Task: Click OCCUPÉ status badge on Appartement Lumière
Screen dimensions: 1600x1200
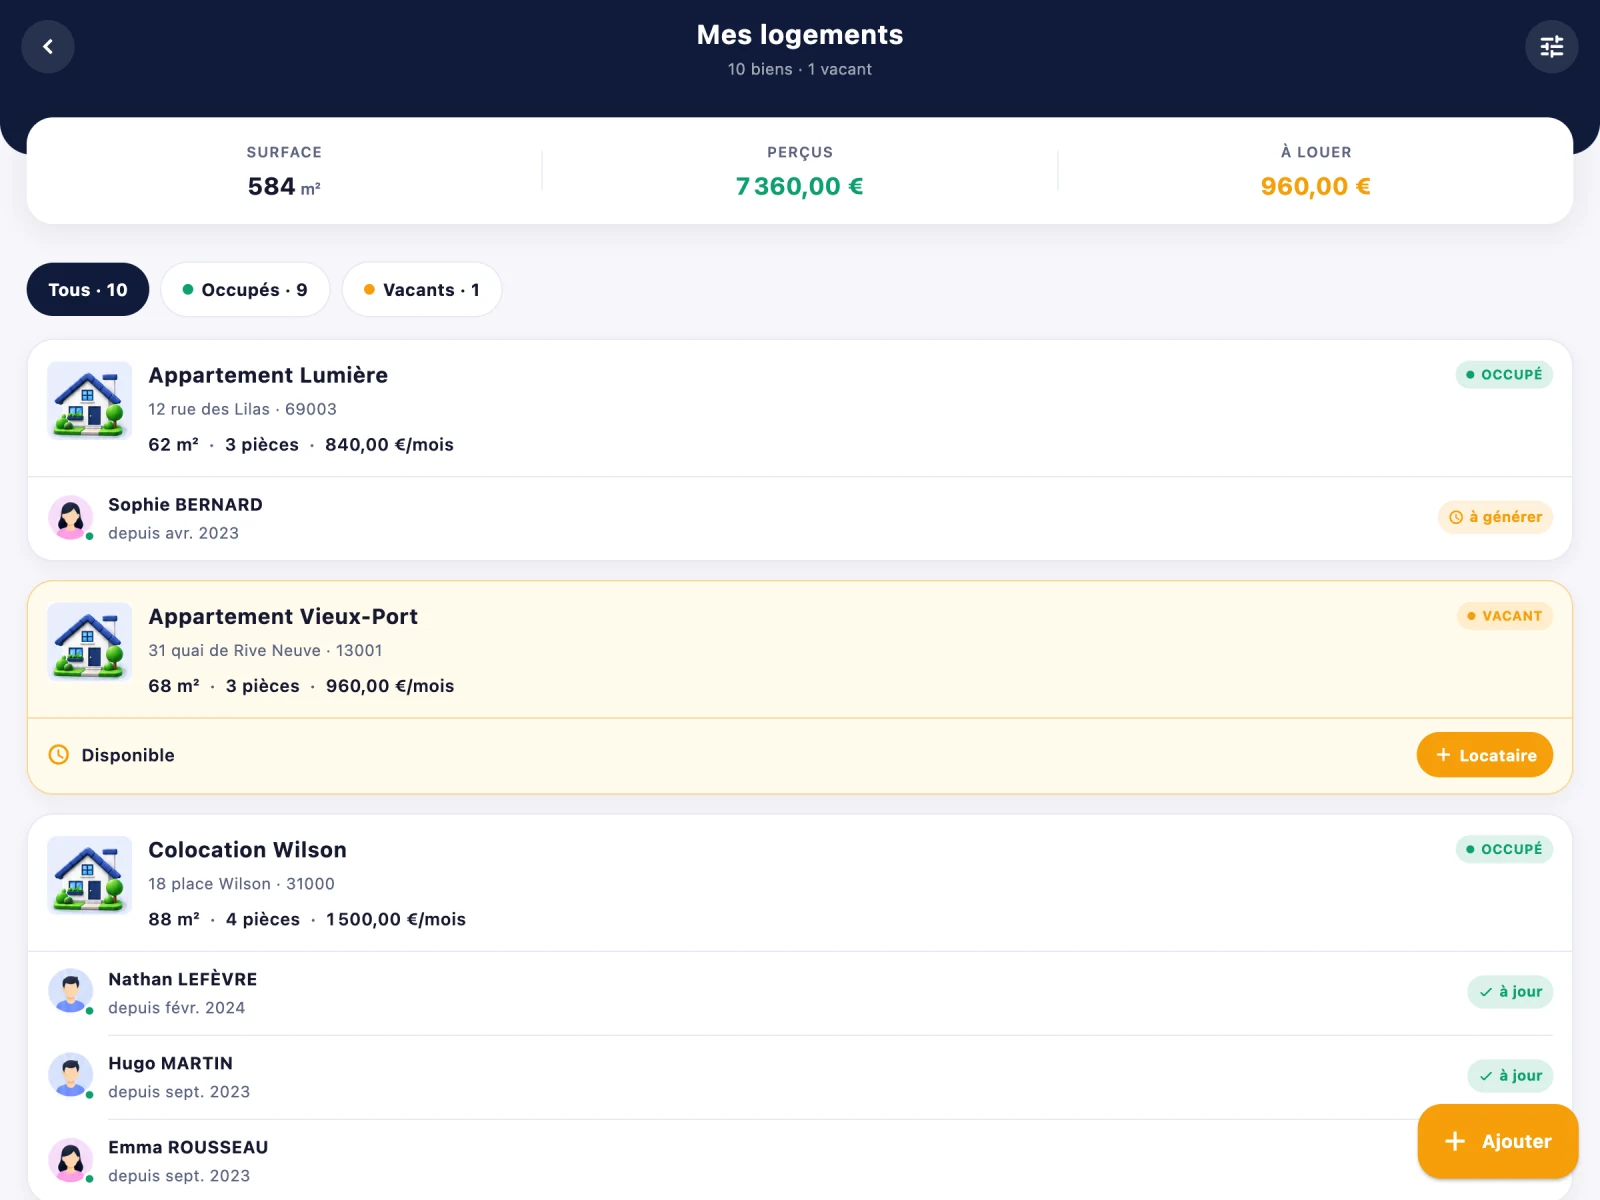Action: point(1504,375)
